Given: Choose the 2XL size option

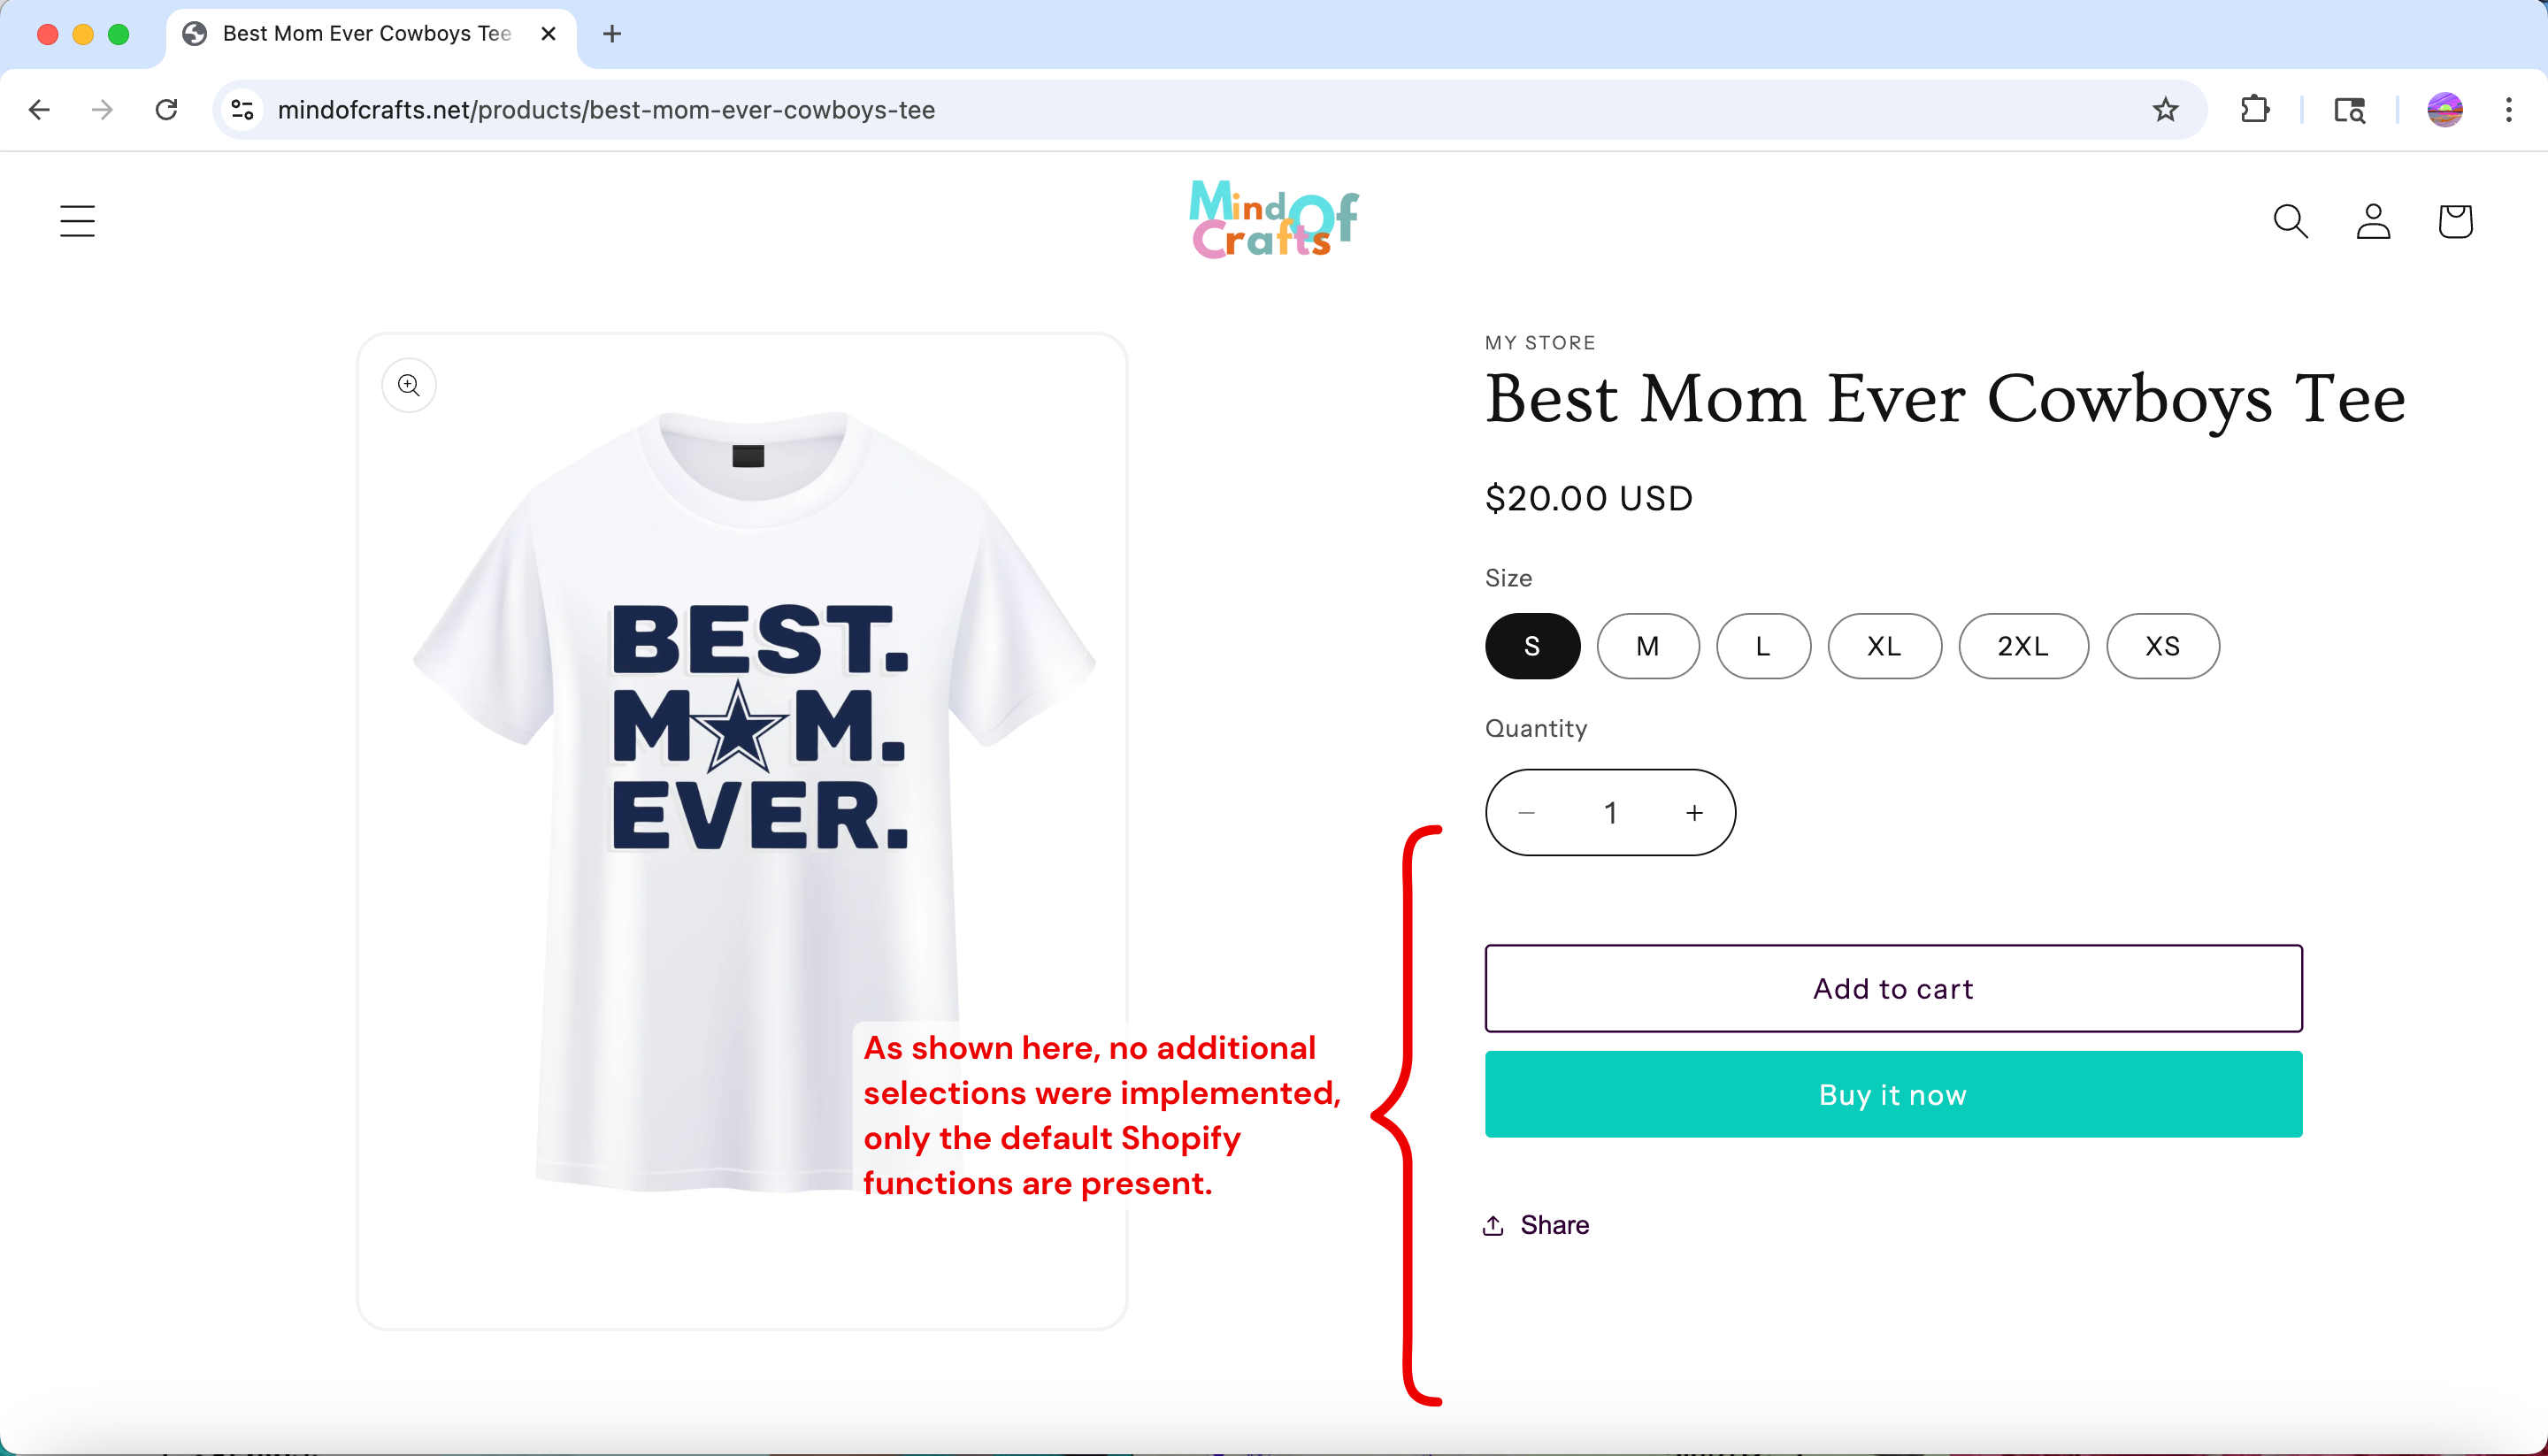Looking at the screenshot, I should [2022, 647].
